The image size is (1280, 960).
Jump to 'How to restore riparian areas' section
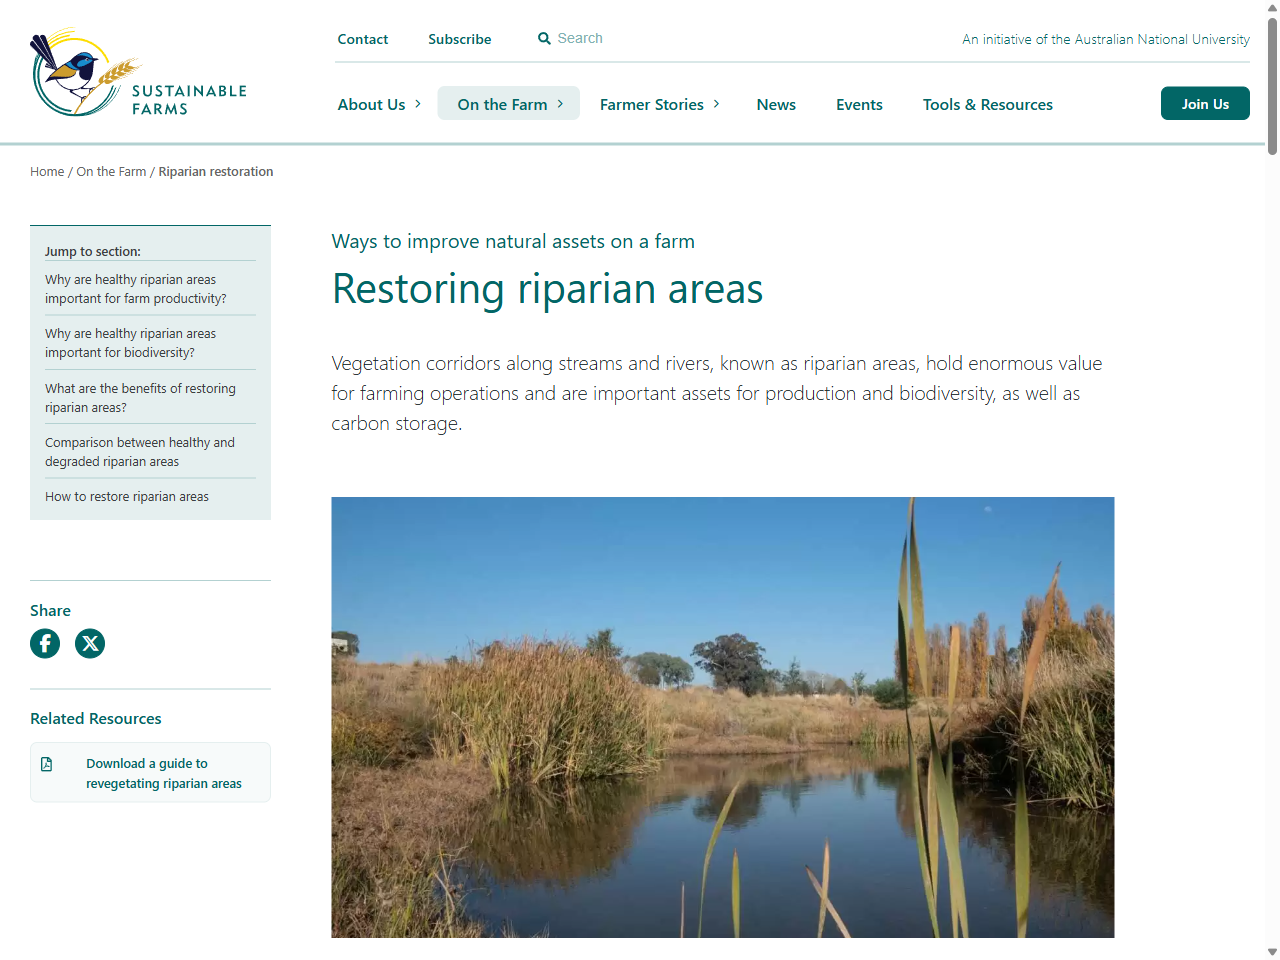point(127,496)
